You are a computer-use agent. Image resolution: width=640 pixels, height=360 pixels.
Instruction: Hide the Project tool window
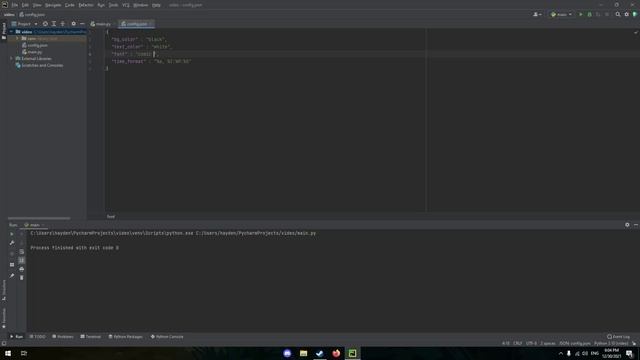point(82,24)
